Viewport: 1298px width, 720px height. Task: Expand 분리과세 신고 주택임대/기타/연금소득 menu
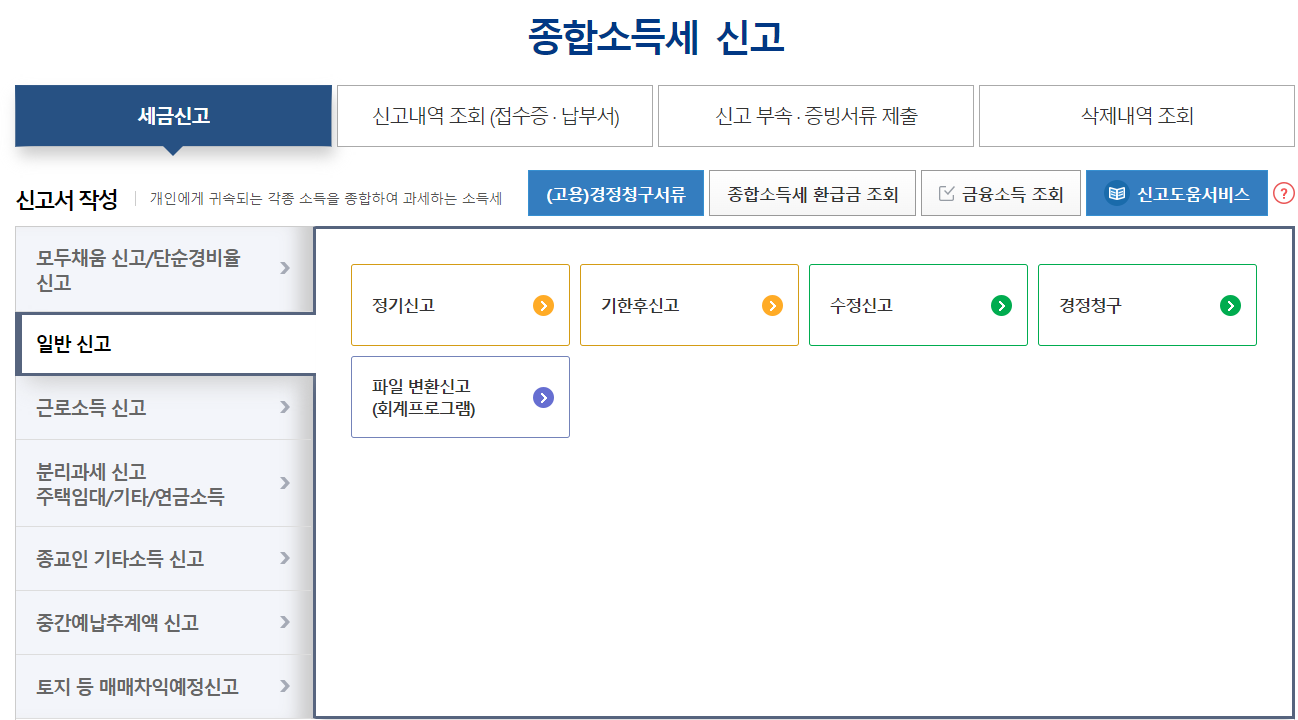150,483
